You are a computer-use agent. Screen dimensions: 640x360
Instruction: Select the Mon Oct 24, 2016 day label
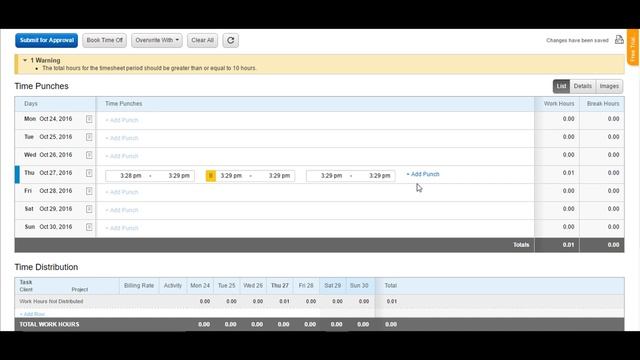coord(48,119)
